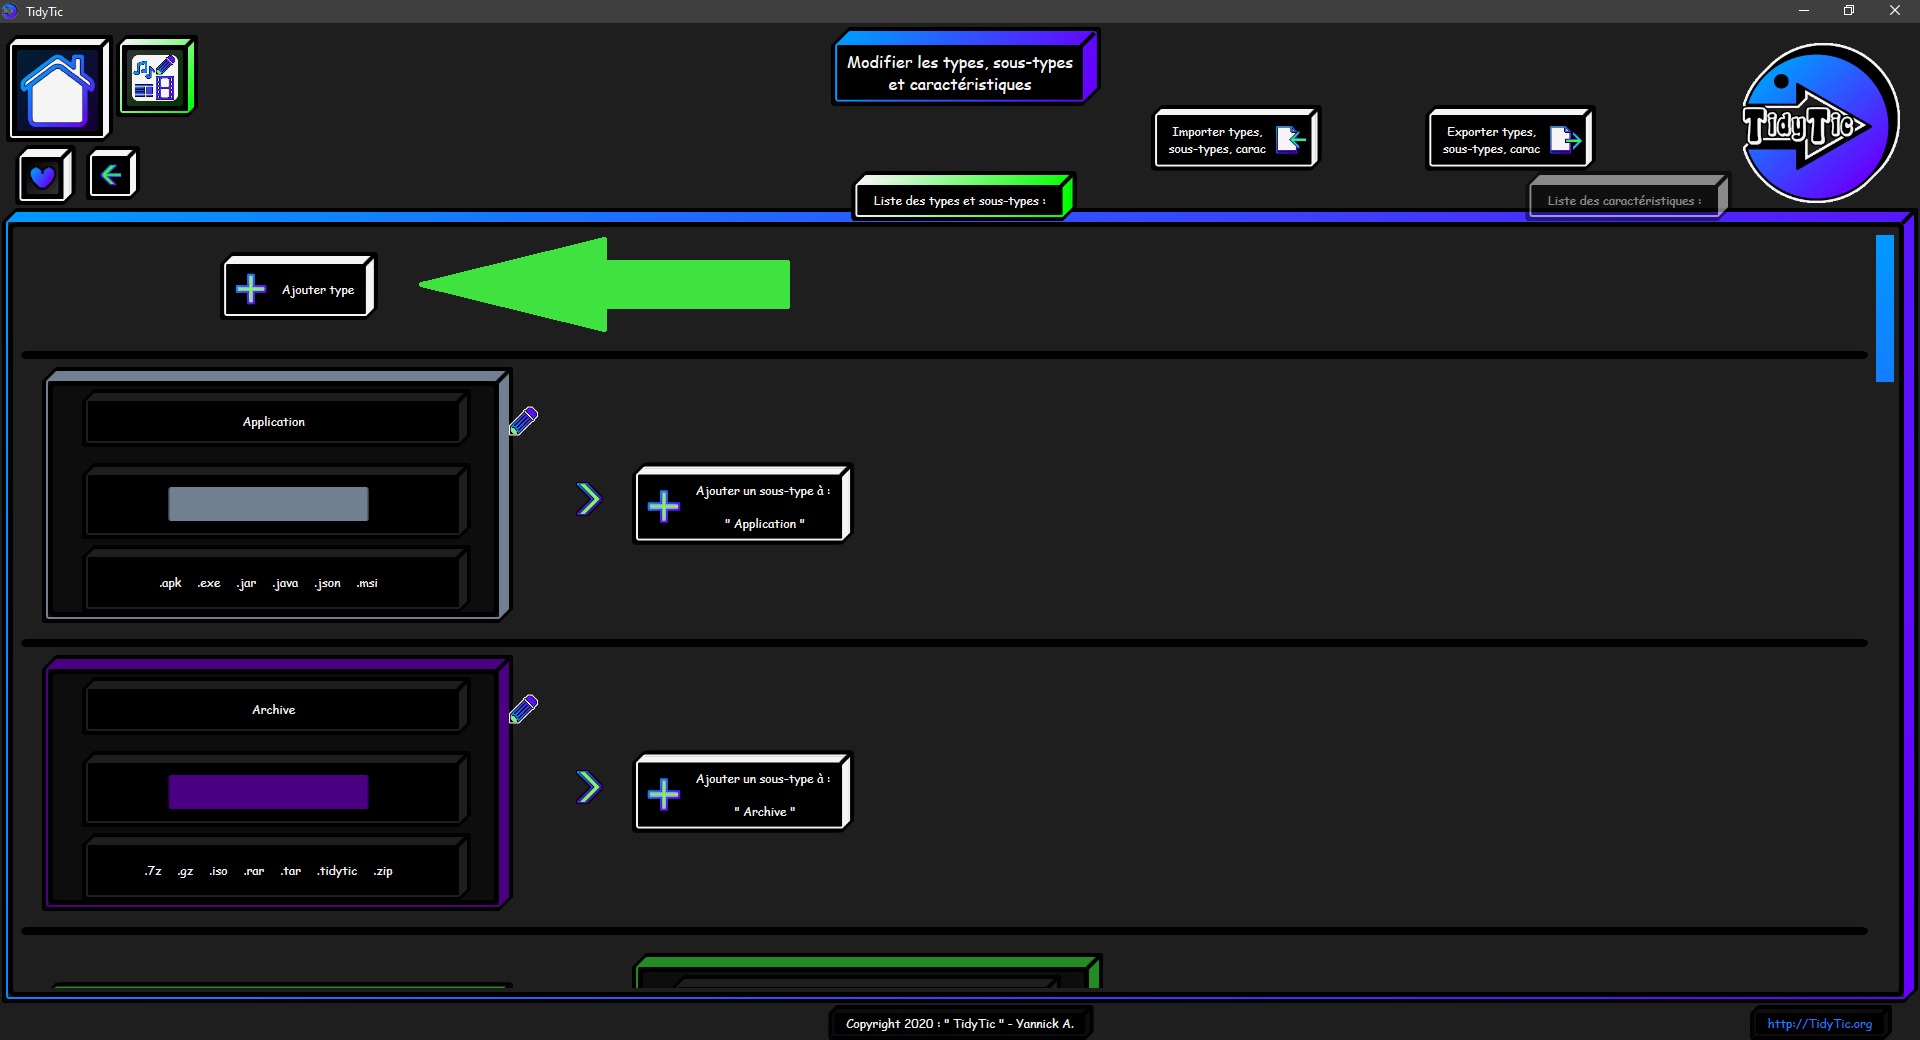Go to the Home screen icon
Image resolution: width=1920 pixels, height=1040 pixels.
pos(58,89)
